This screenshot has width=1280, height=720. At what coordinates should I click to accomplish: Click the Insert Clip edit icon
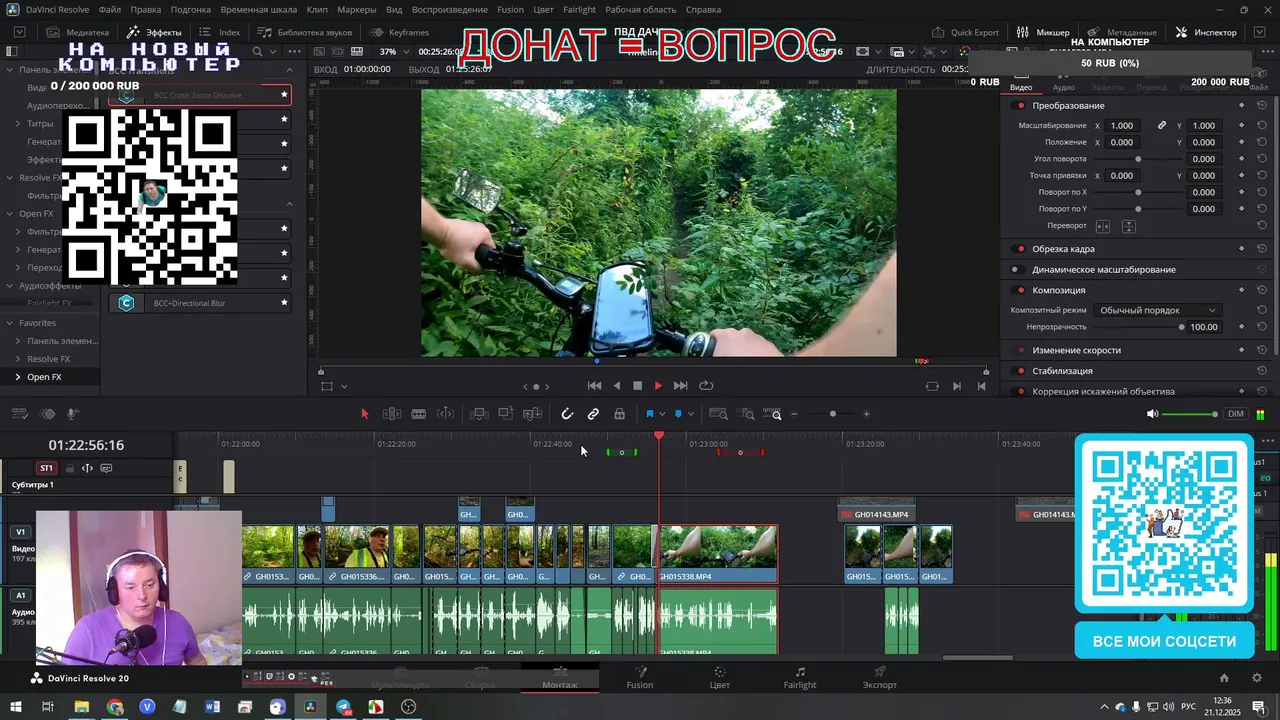click(x=479, y=414)
